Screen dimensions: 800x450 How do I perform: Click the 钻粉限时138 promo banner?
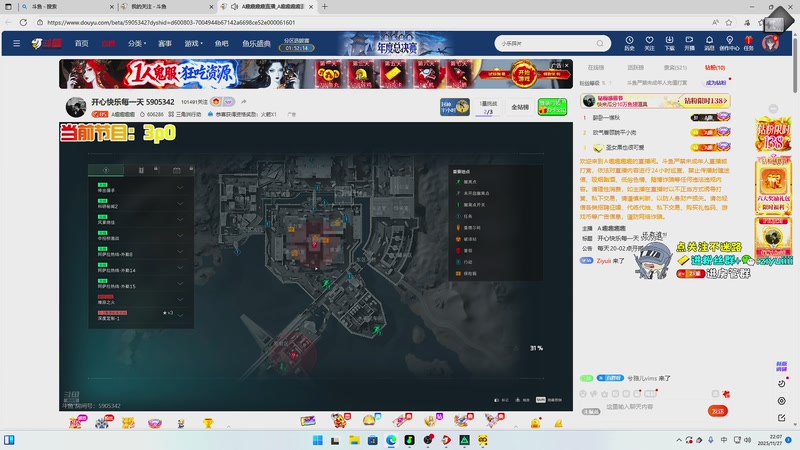(x=655, y=101)
